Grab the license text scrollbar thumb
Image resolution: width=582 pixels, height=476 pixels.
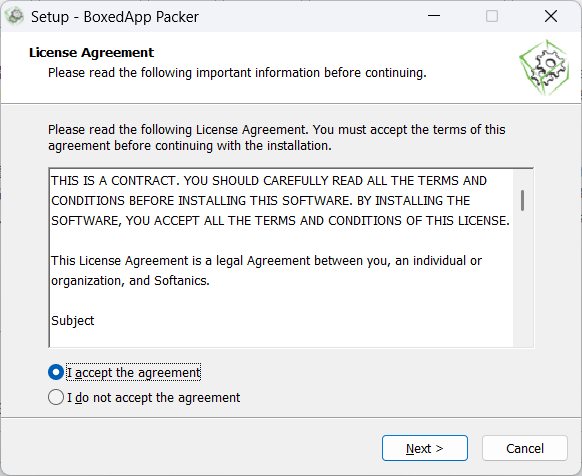click(x=523, y=200)
